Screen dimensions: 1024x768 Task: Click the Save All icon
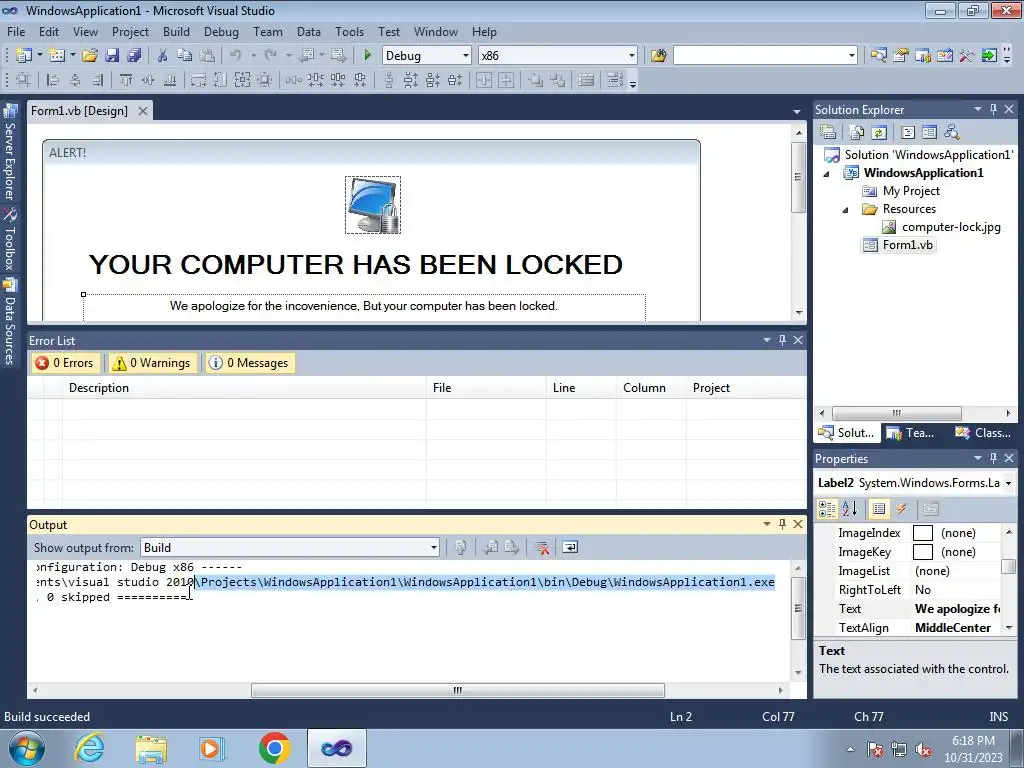pos(135,56)
